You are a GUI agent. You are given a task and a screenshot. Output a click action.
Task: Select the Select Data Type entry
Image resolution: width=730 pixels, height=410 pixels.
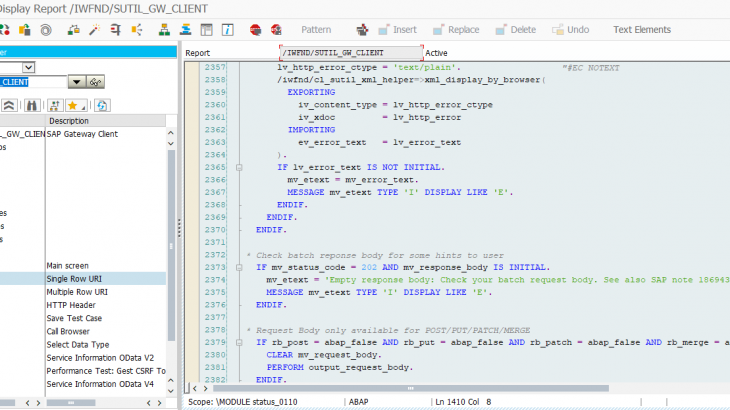pyautogui.click(x=78, y=344)
